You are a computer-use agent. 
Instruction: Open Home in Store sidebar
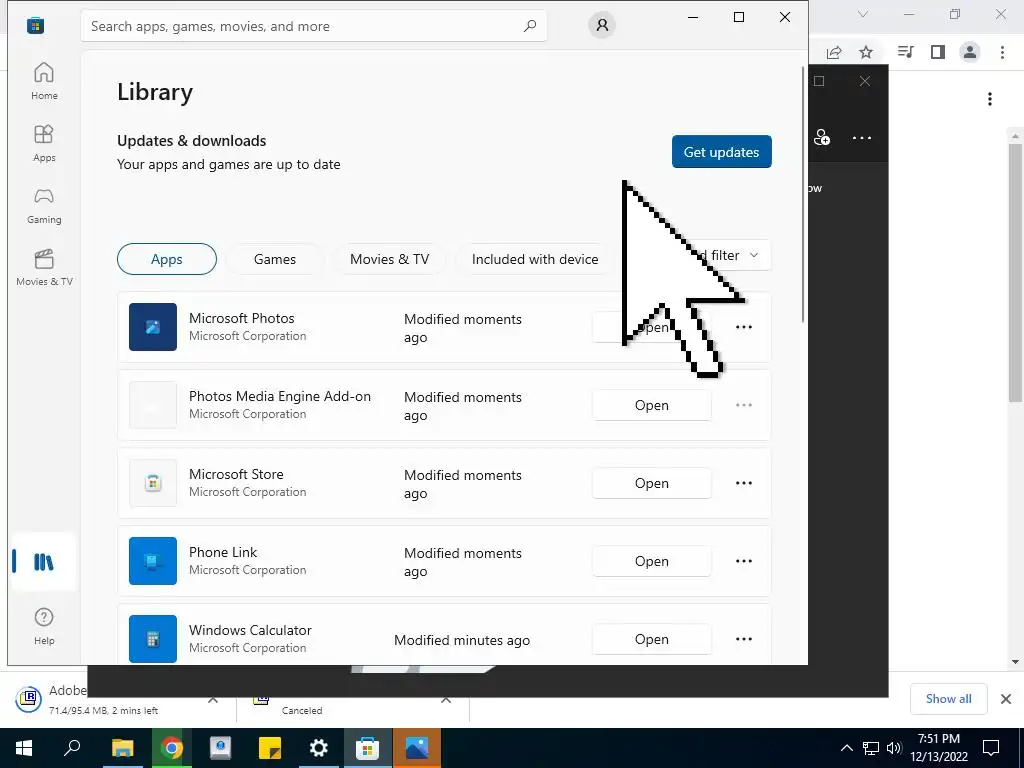(x=44, y=81)
